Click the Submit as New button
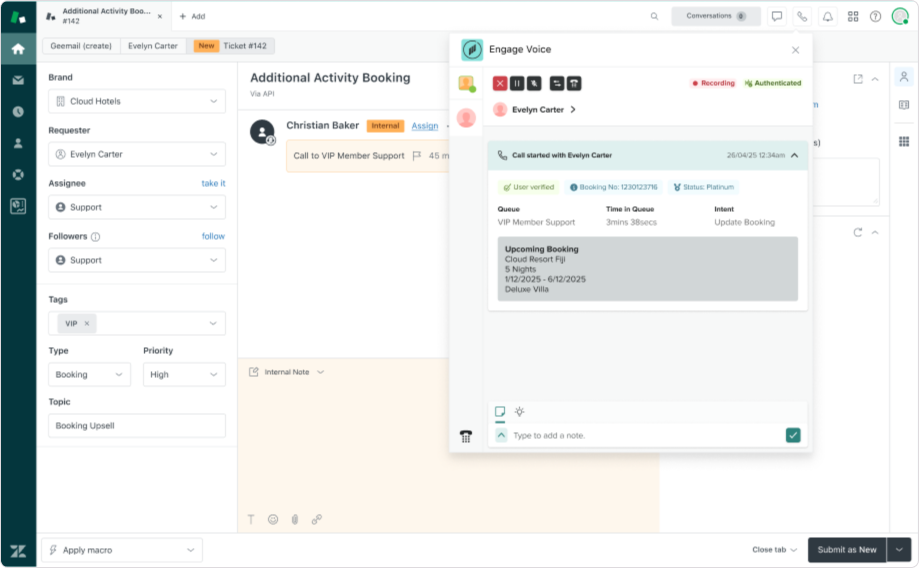 pyautogui.click(x=847, y=550)
